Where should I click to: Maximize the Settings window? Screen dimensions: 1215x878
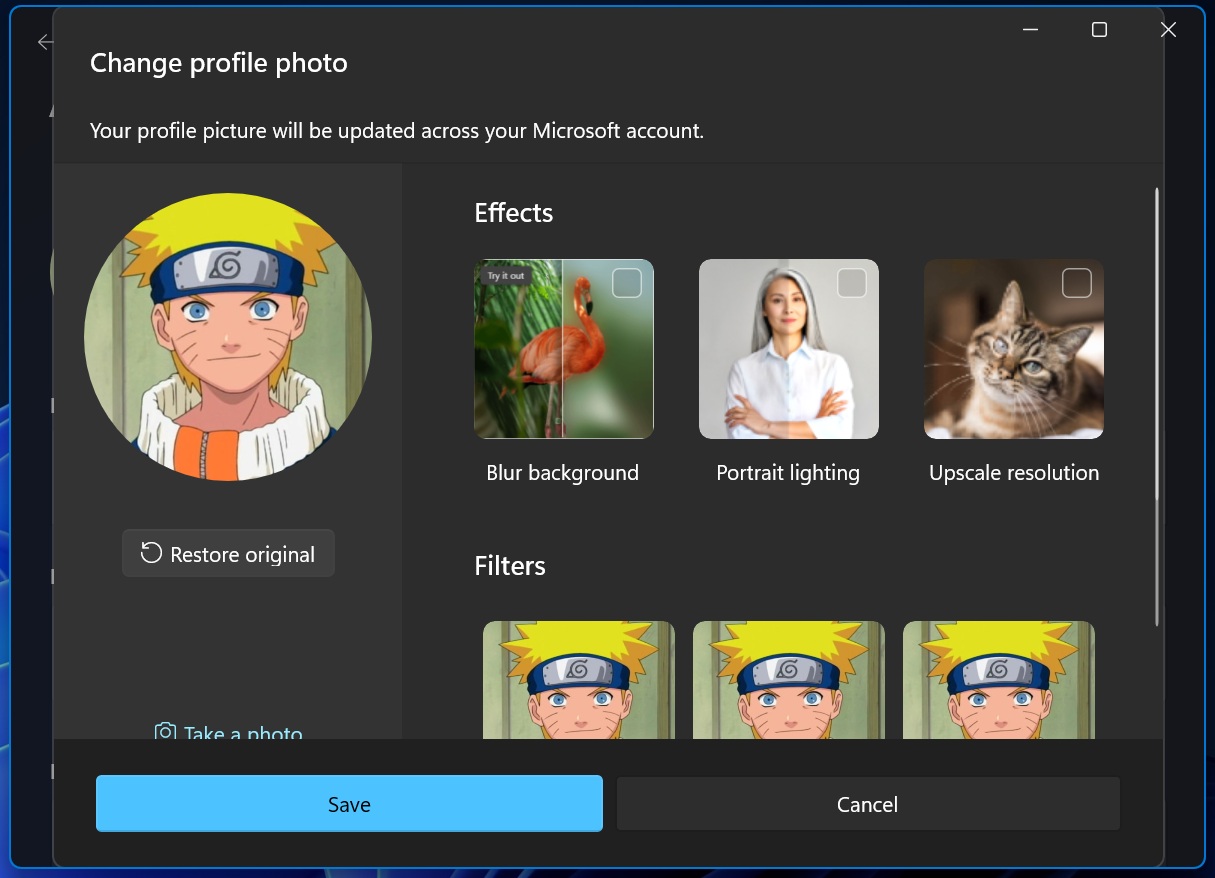point(1098,29)
